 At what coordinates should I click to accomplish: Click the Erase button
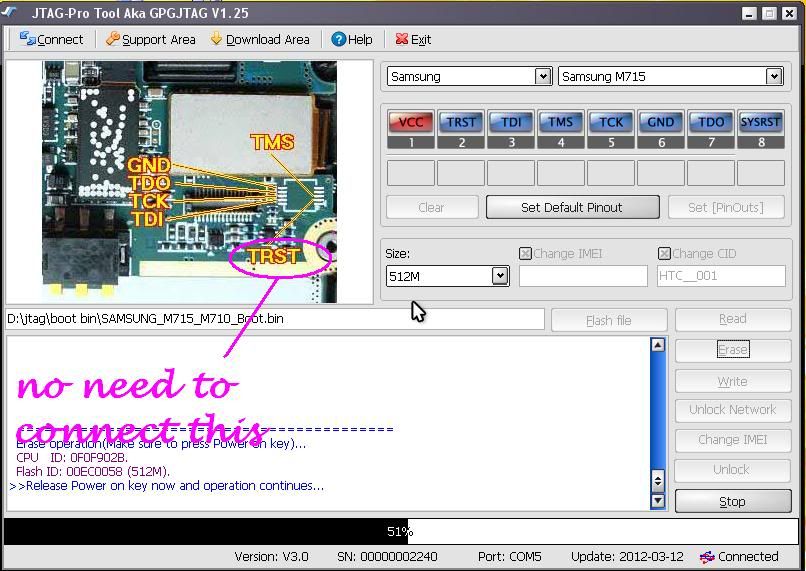pos(732,350)
